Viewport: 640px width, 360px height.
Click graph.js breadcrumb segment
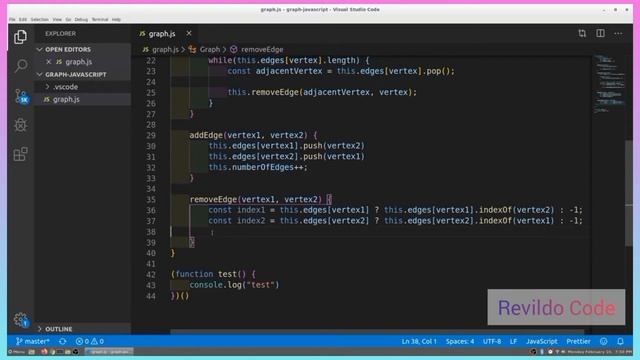click(x=161, y=49)
